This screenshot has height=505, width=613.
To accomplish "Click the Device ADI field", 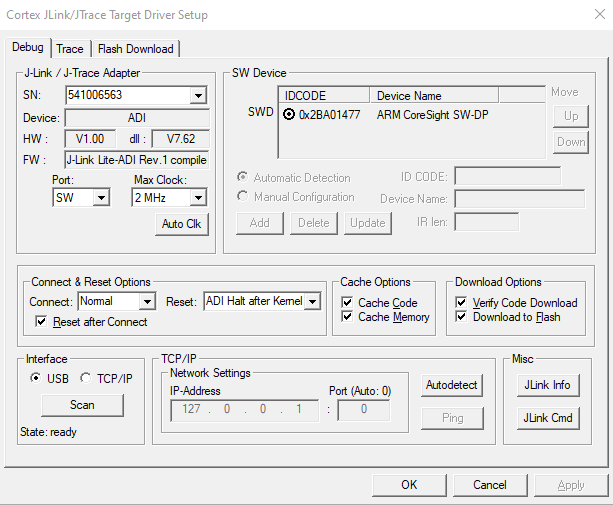I will pos(137,118).
